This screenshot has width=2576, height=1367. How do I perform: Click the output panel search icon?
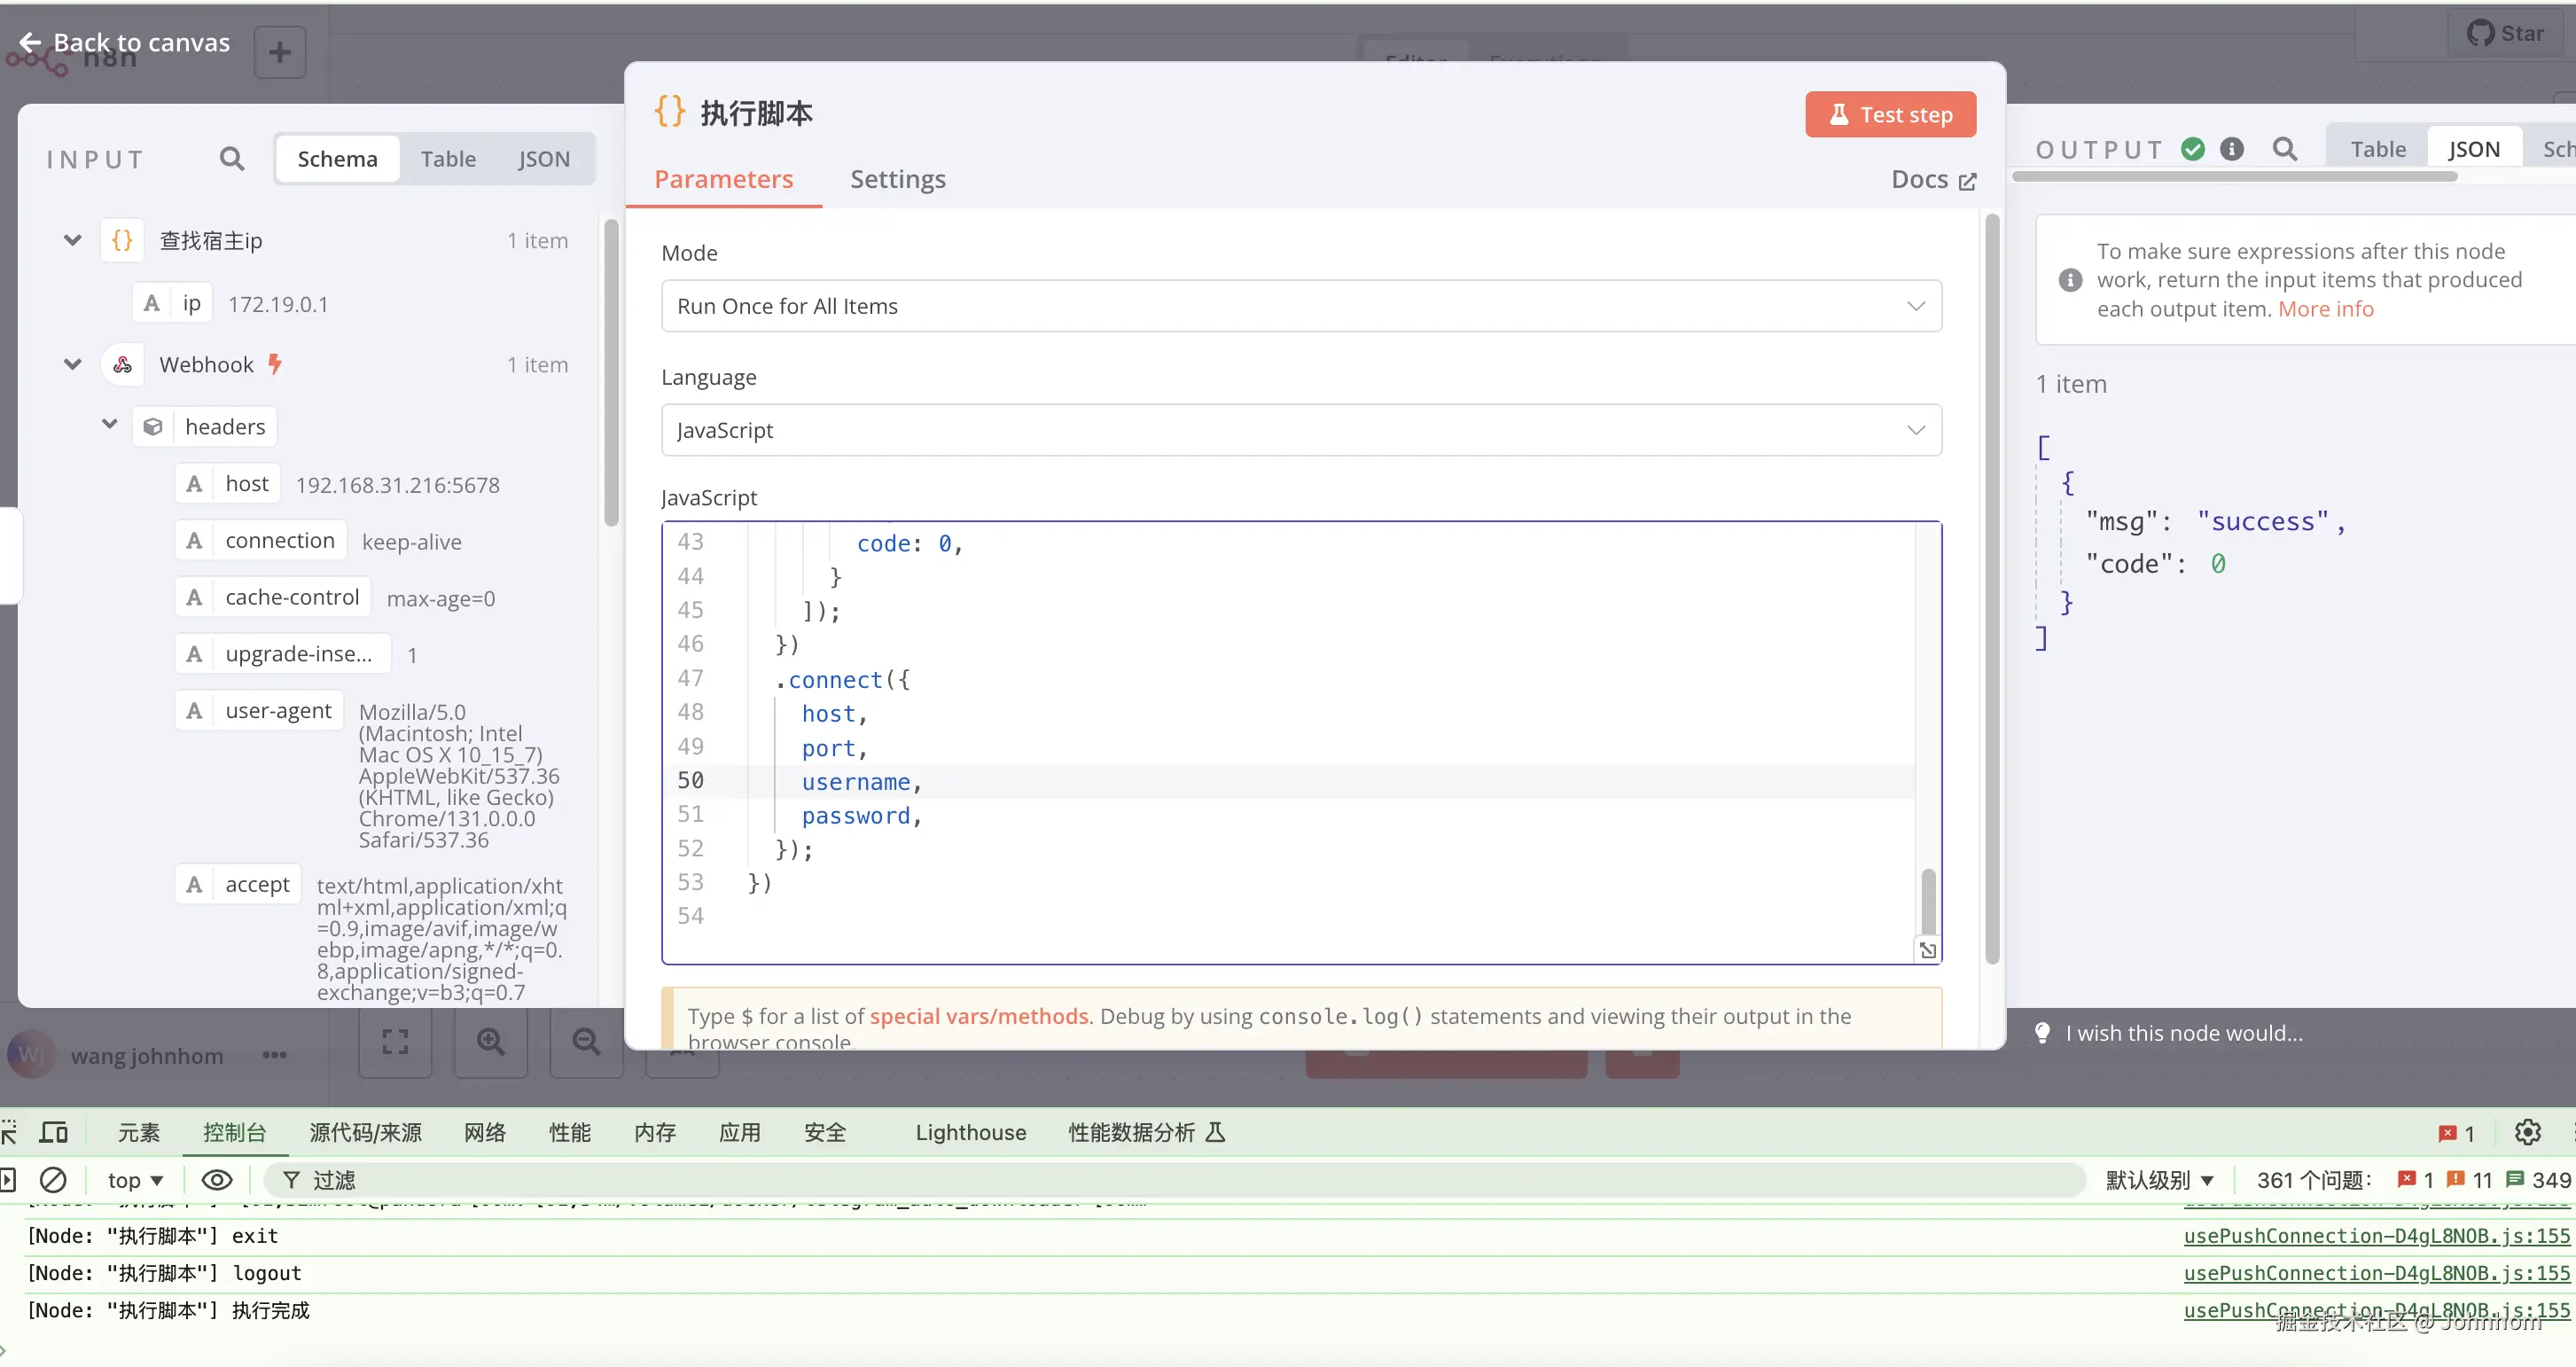click(2284, 149)
